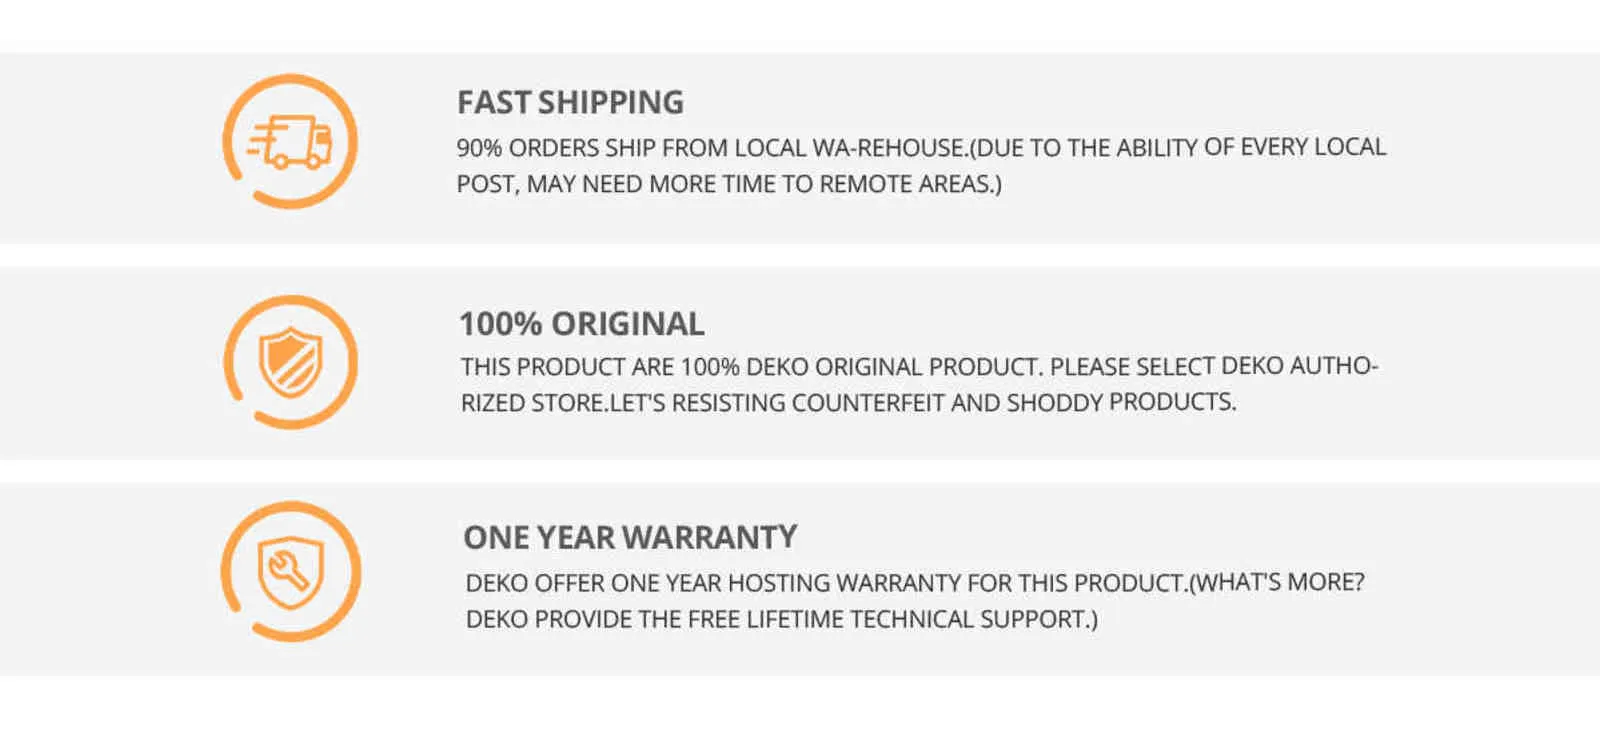Click the 'RIZED STORE.LET'S RESISTING COUNTERFEIT' line
The height and width of the screenshot is (729, 1600).
[848, 402]
